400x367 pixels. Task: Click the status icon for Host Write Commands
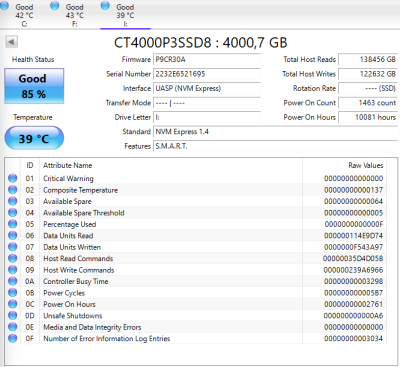[13, 270]
